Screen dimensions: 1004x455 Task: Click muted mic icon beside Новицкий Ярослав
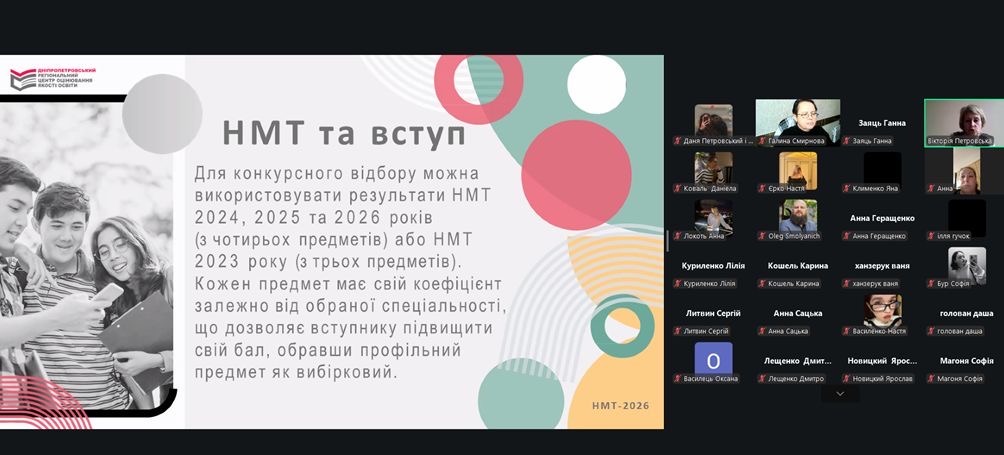point(846,379)
